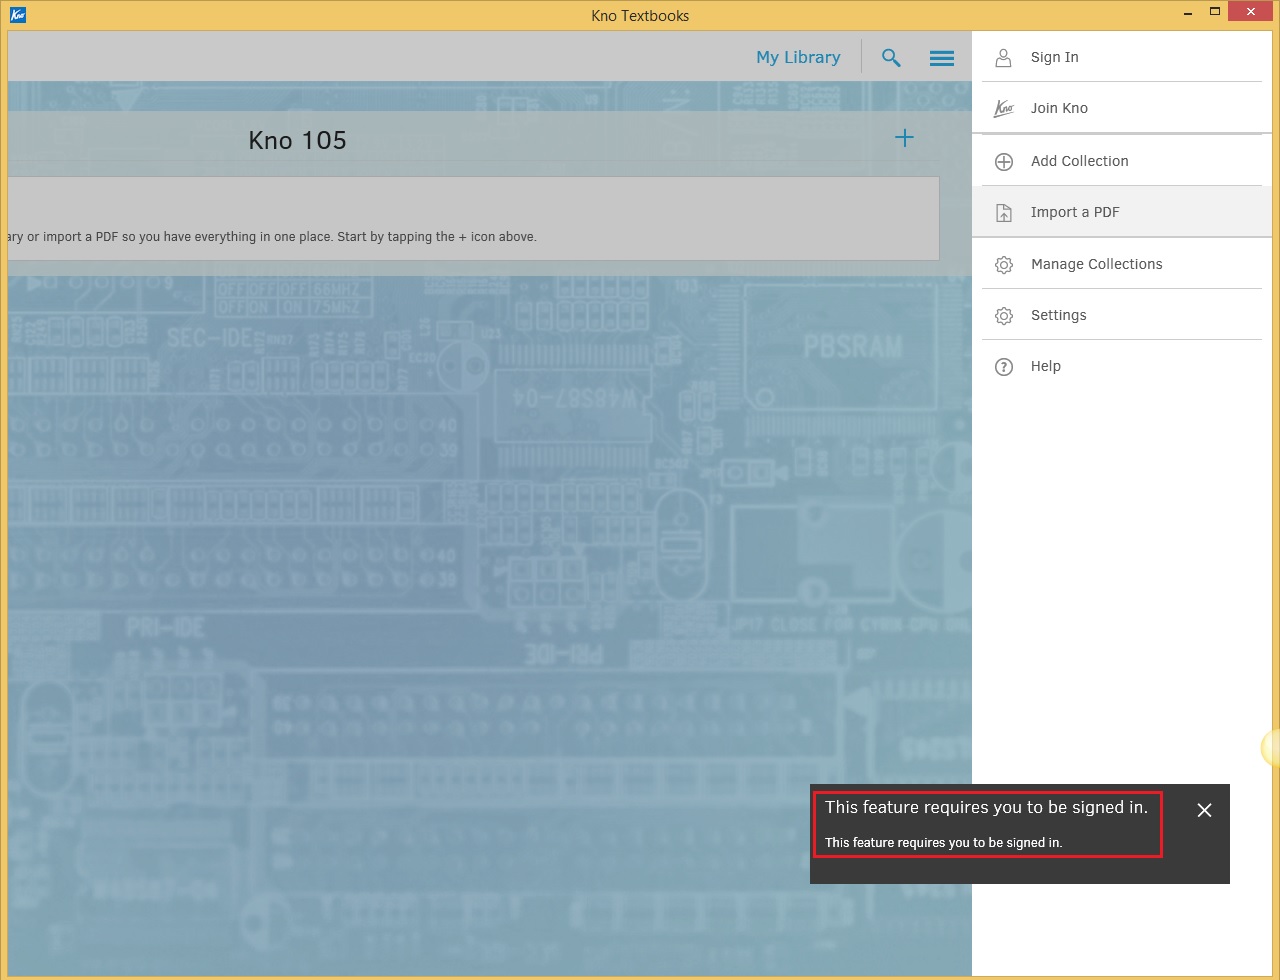Choose Sign In from side menu
Image resolution: width=1280 pixels, height=980 pixels.
click(1121, 57)
